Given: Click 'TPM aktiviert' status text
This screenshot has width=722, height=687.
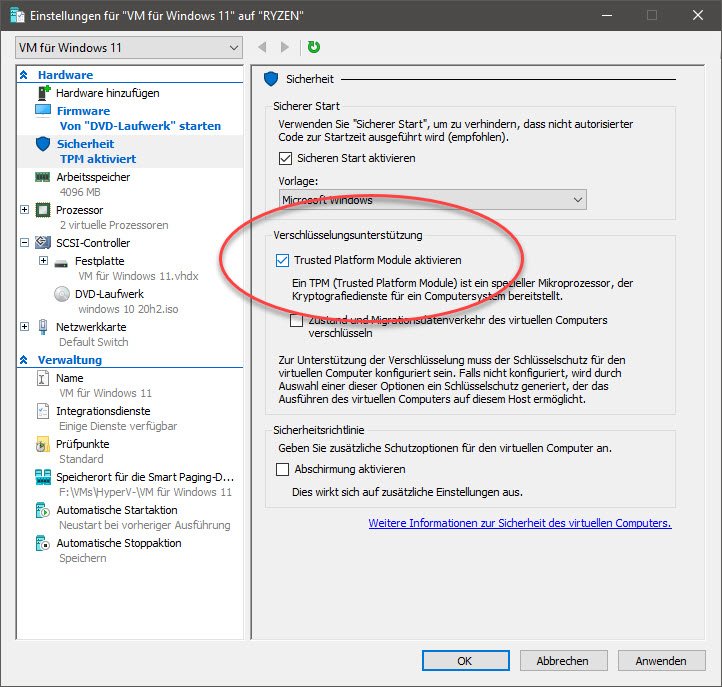Looking at the screenshot, I should (x=98, y=159).
